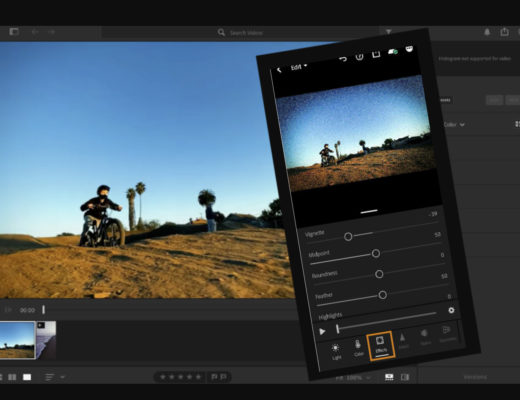
Task: Click the Versions button
Action: tap(476, 377)
